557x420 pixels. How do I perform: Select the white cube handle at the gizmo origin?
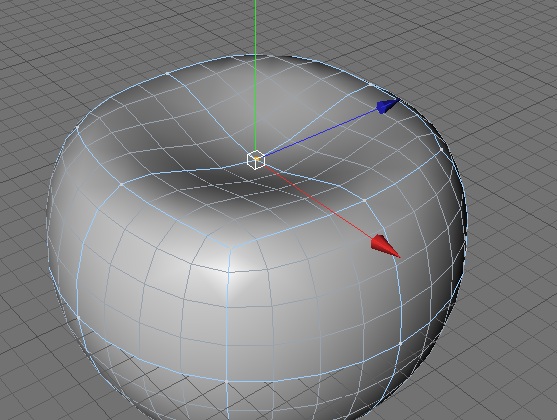[256, 160]
